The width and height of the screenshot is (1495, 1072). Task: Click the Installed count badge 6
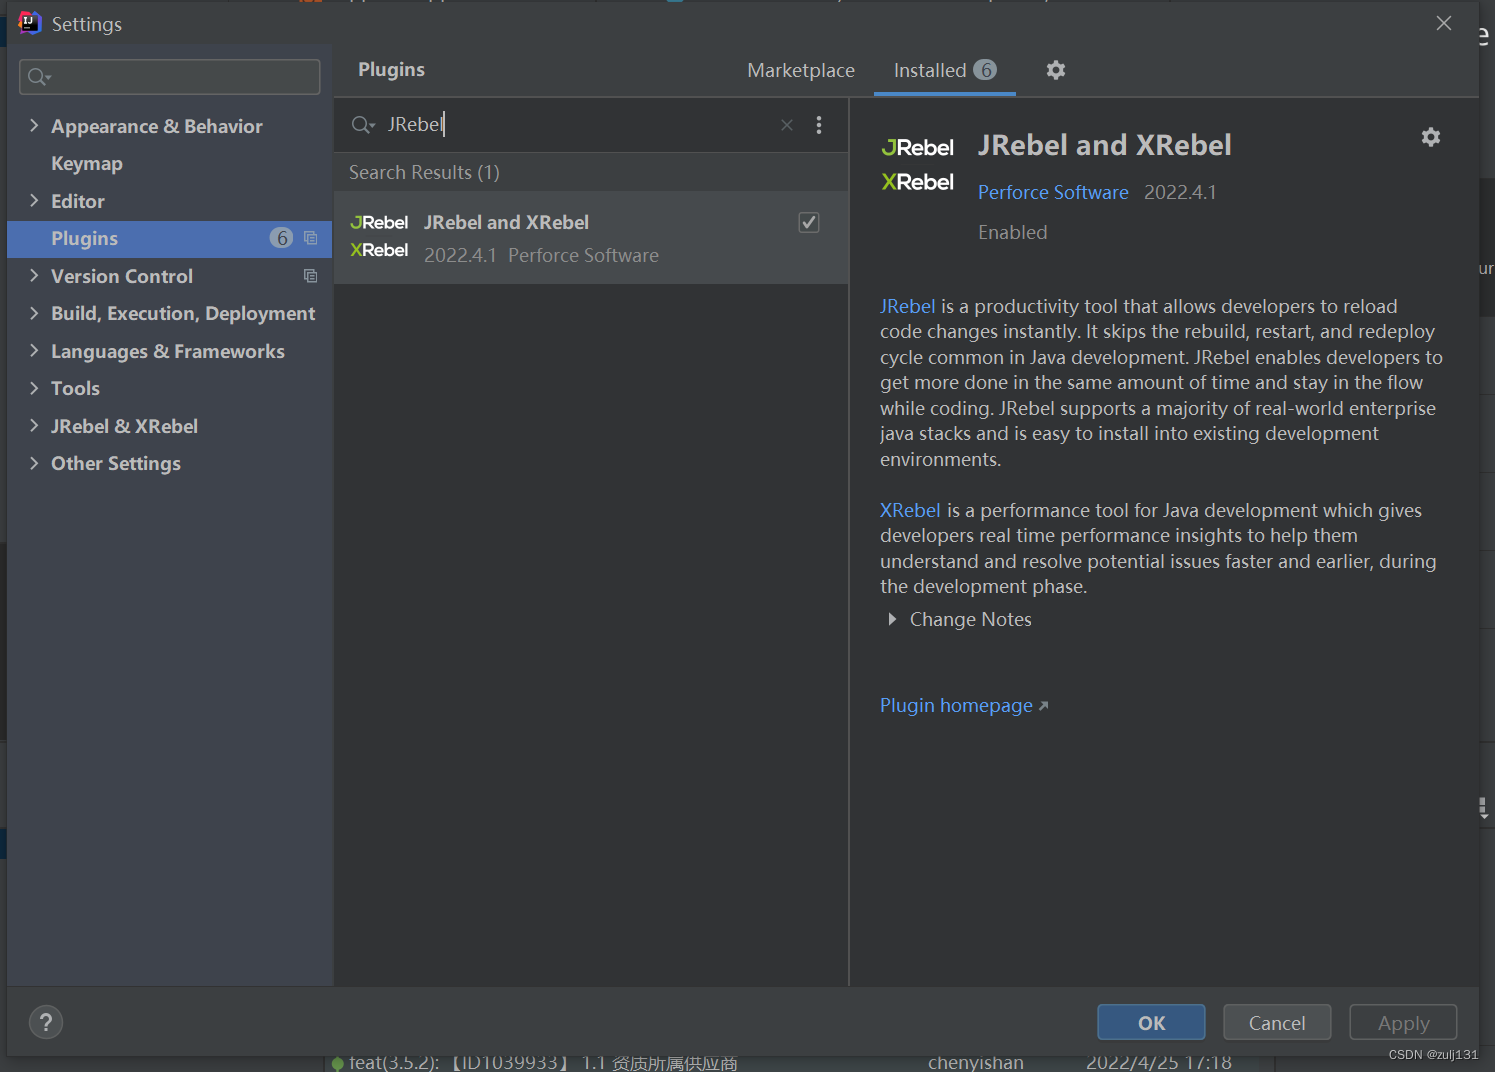985,70
